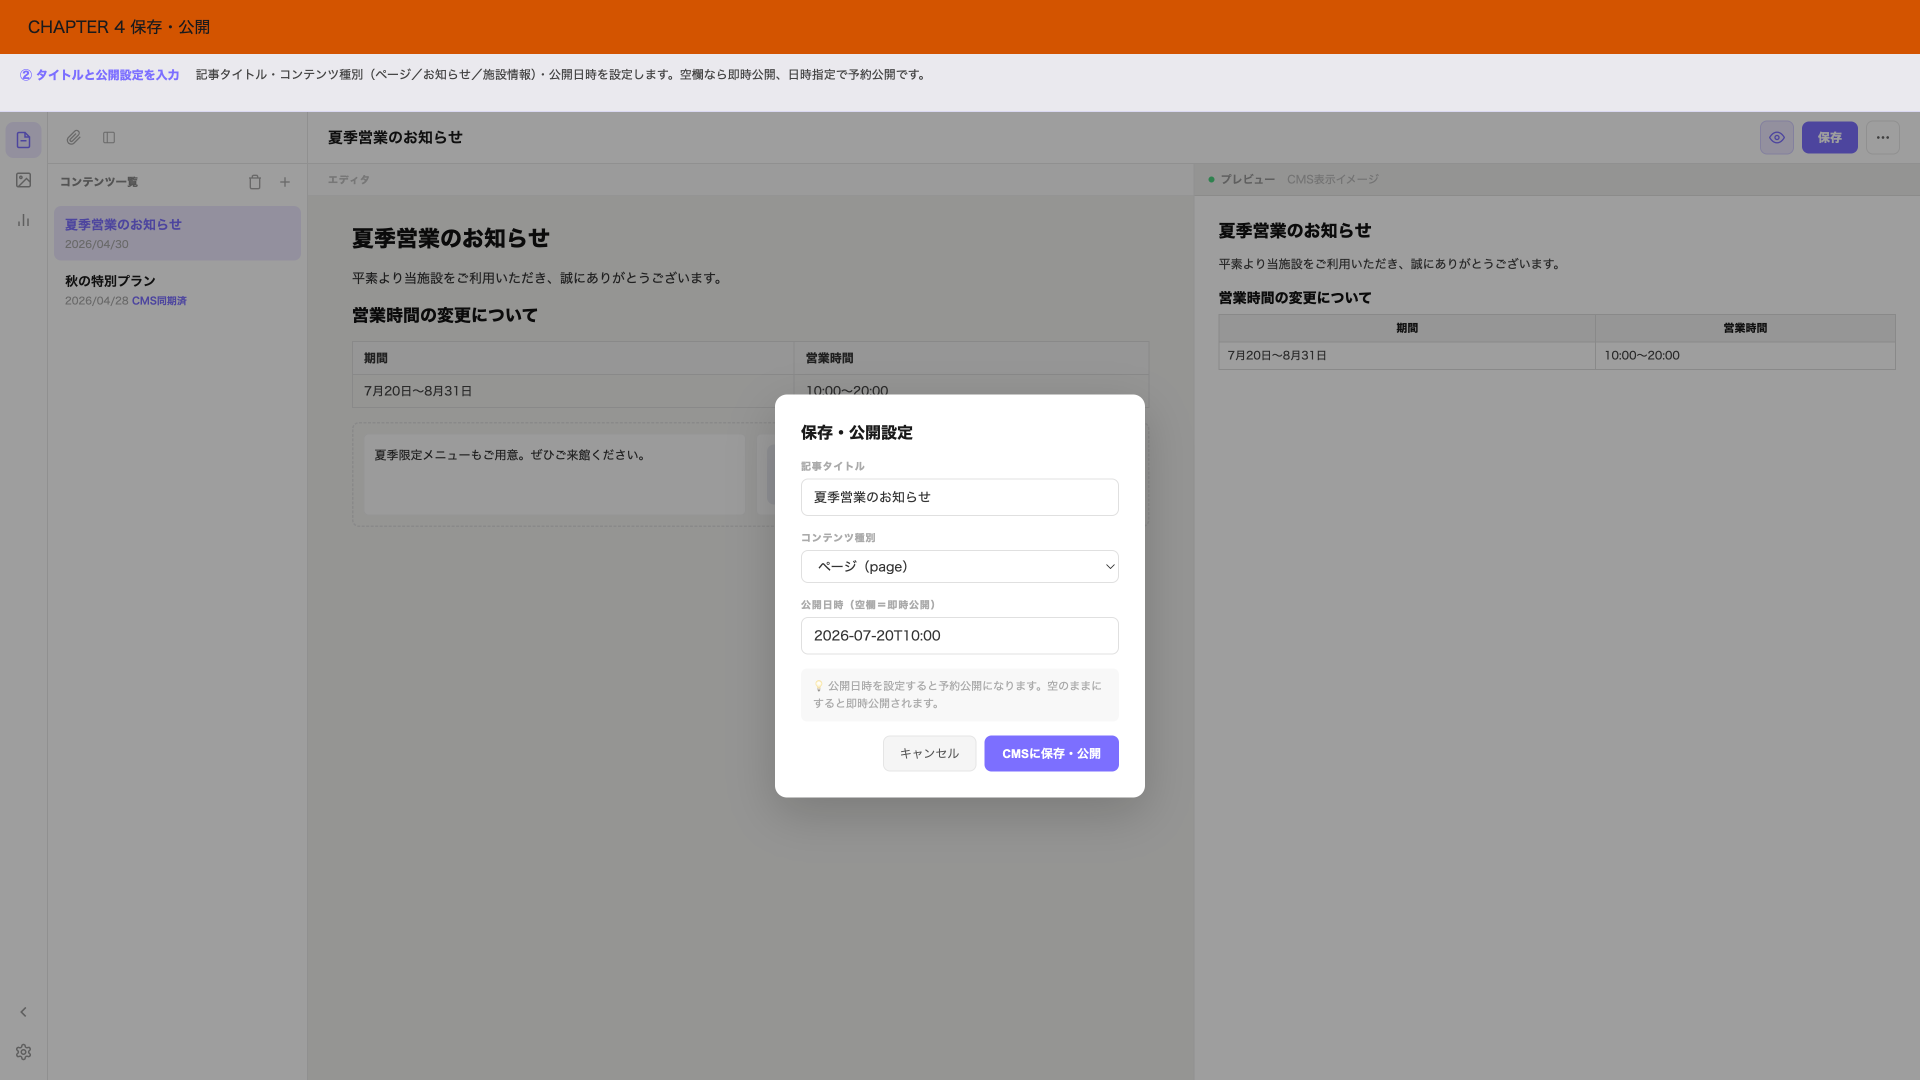Click the editor heading 営業時間の変更について
The image size is (1920, 1080).
(445, 316)
